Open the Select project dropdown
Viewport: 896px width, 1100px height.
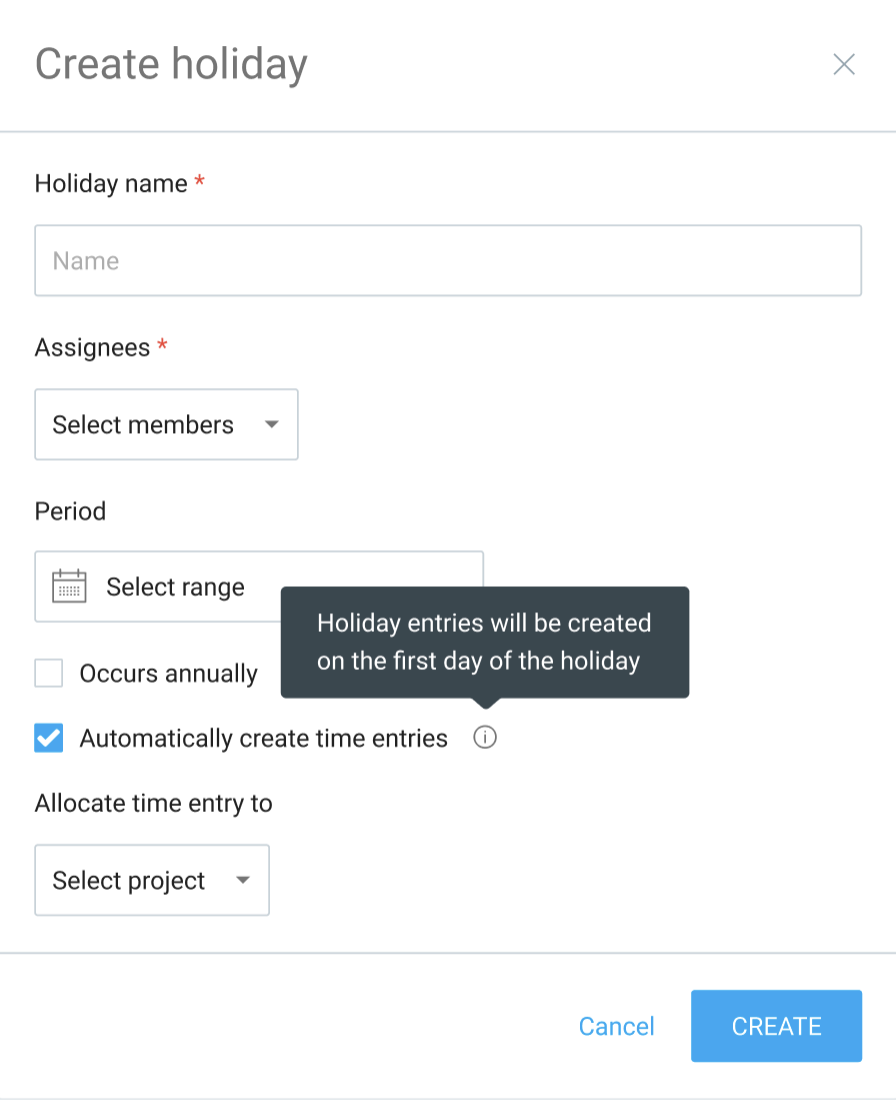[x=152, y=880]
